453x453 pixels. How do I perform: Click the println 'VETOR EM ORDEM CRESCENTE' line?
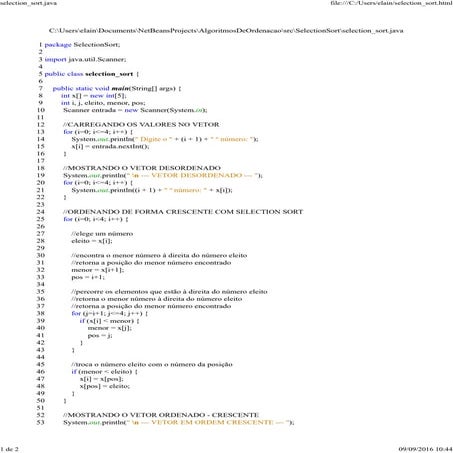[x=179, y=423]
